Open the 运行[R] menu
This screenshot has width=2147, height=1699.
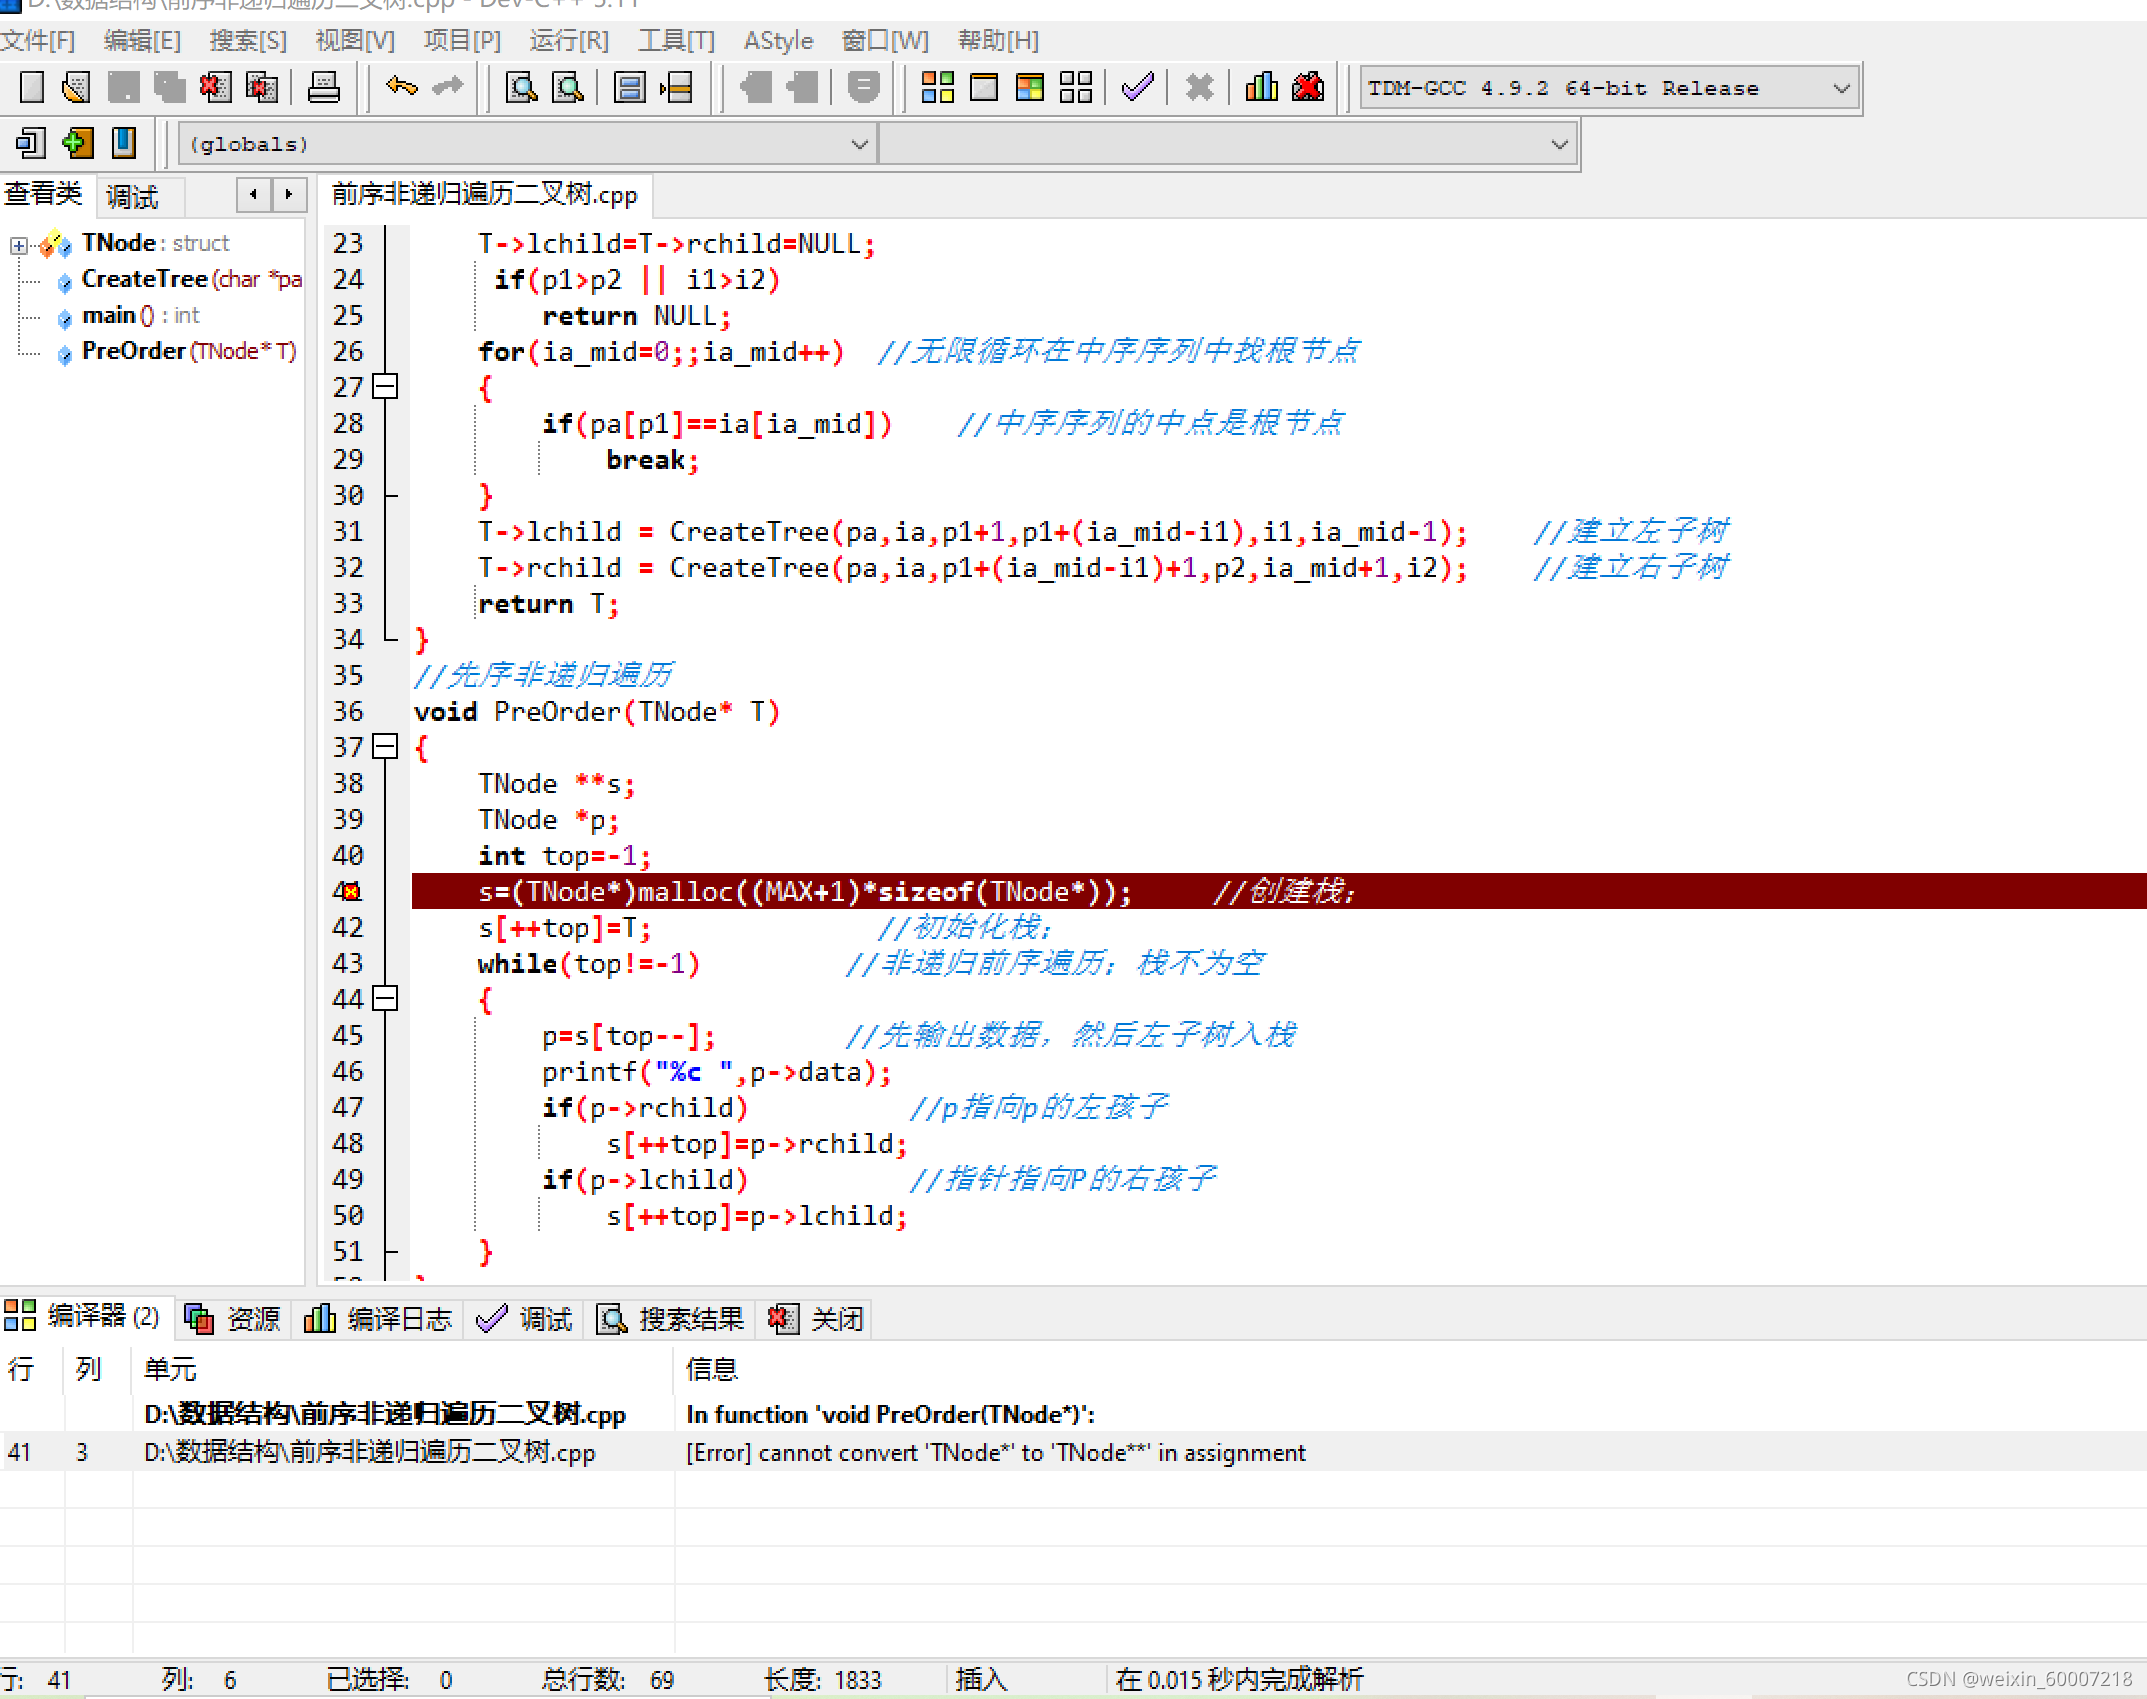coord(568,41)
